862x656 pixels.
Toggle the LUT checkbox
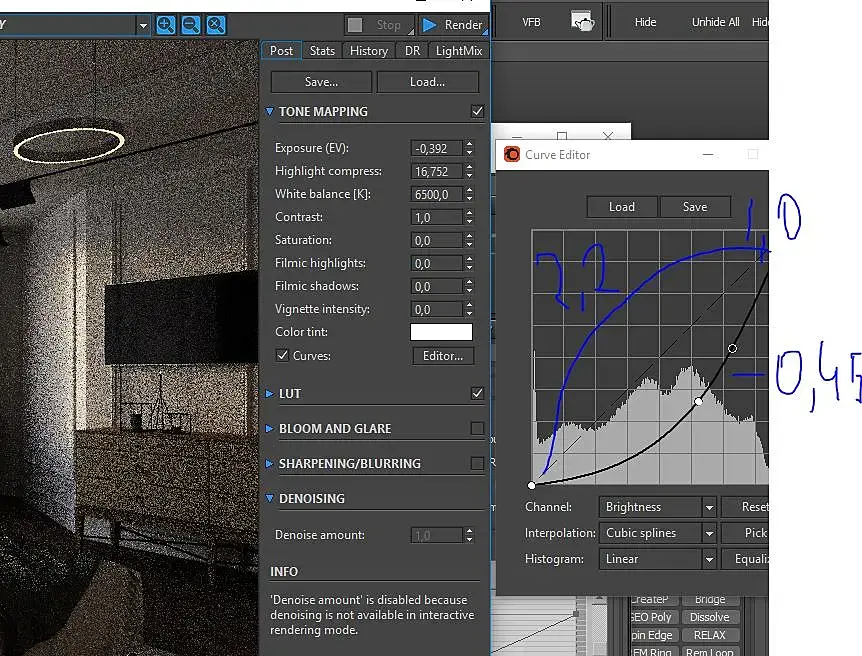477,394
